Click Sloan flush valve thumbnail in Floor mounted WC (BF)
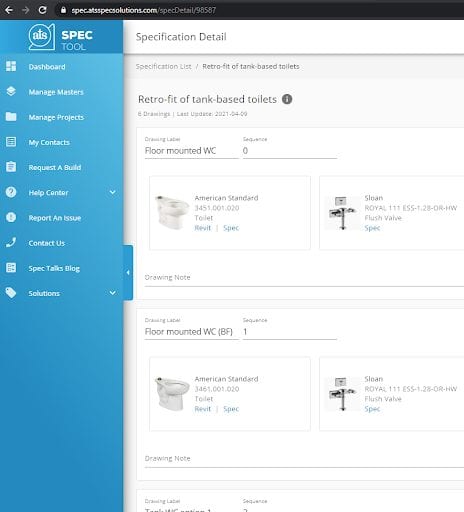 click(x=343, y=394)
